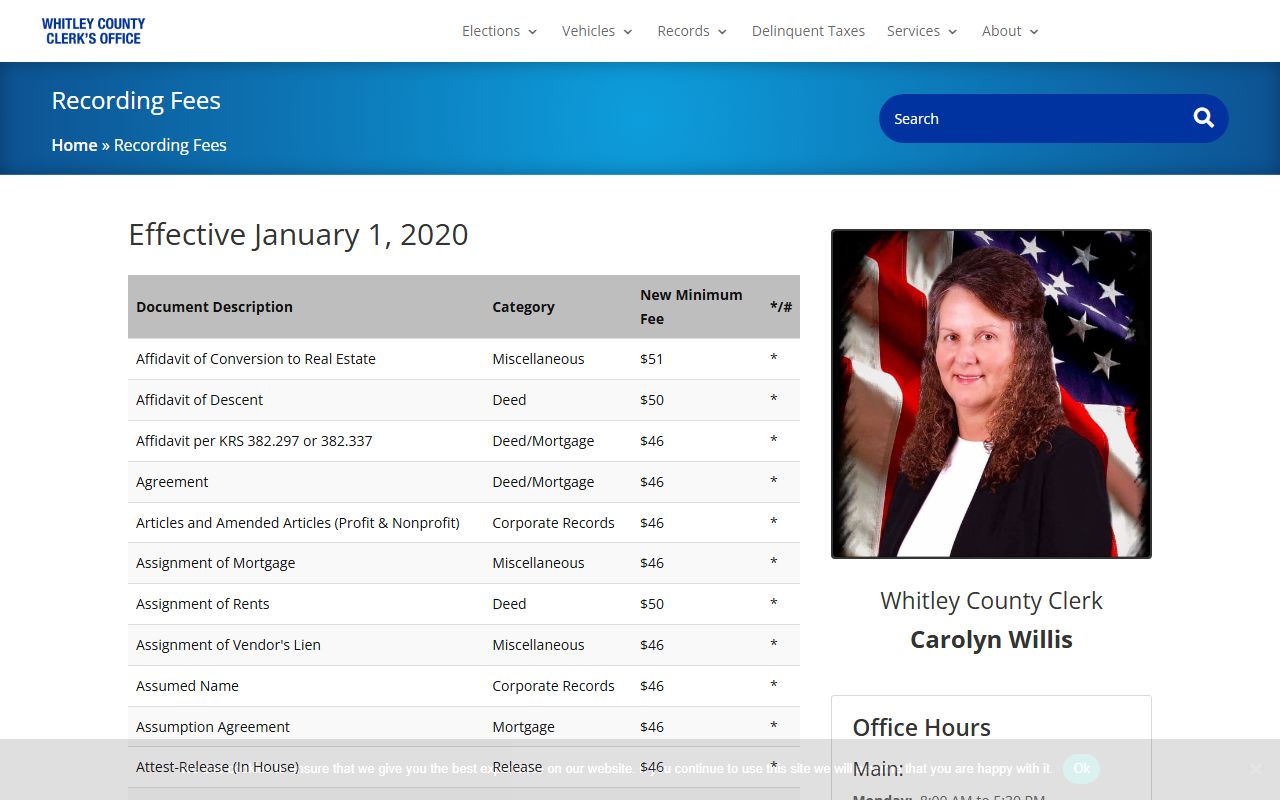1280x800 pixels.
Task: Click the */# column header
Action: click(x=781, y=307)
